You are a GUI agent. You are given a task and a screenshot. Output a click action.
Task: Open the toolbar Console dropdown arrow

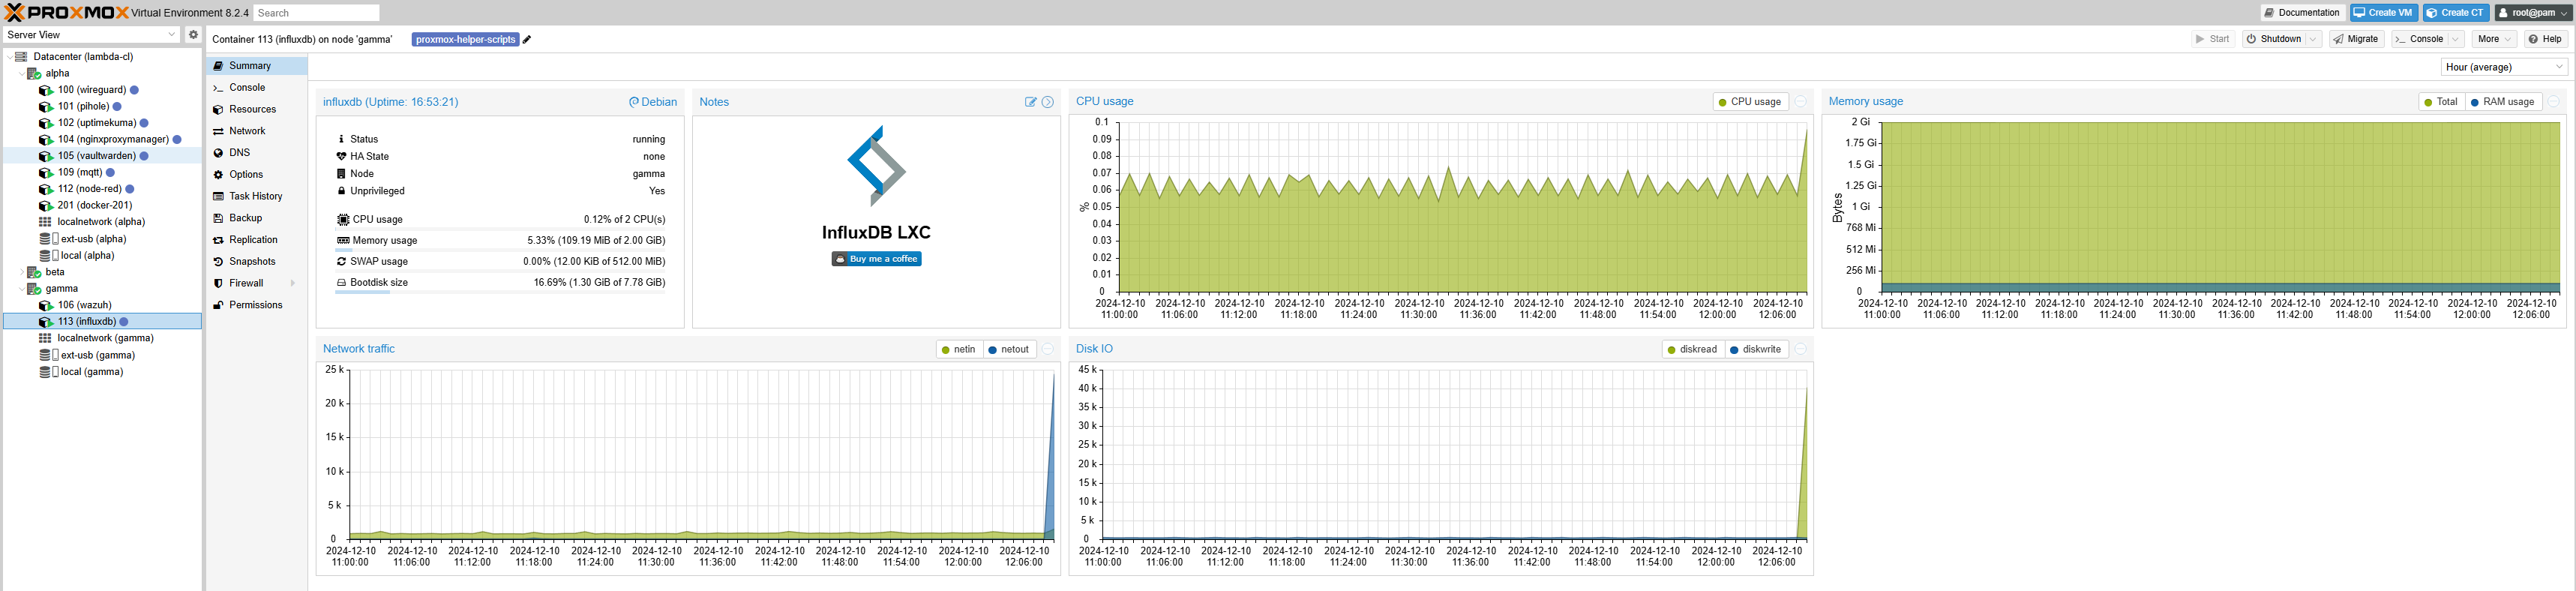[x=2455, y=39]
